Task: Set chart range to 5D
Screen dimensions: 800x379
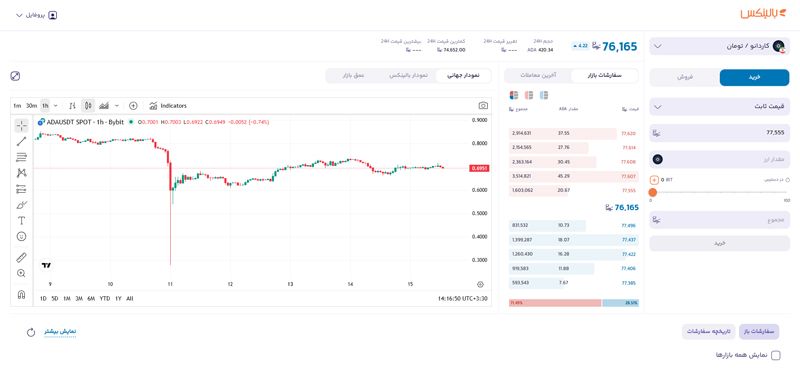Action: pos(55,298)
